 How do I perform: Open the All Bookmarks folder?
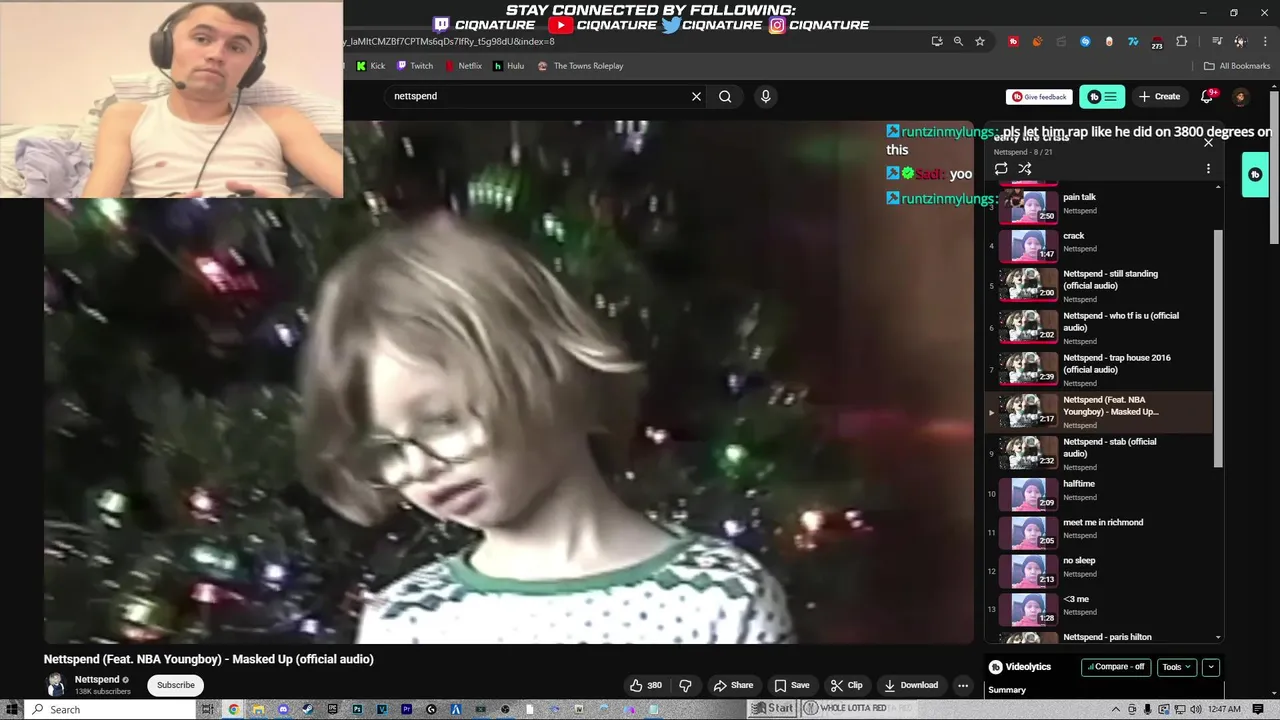point(1237,66)
